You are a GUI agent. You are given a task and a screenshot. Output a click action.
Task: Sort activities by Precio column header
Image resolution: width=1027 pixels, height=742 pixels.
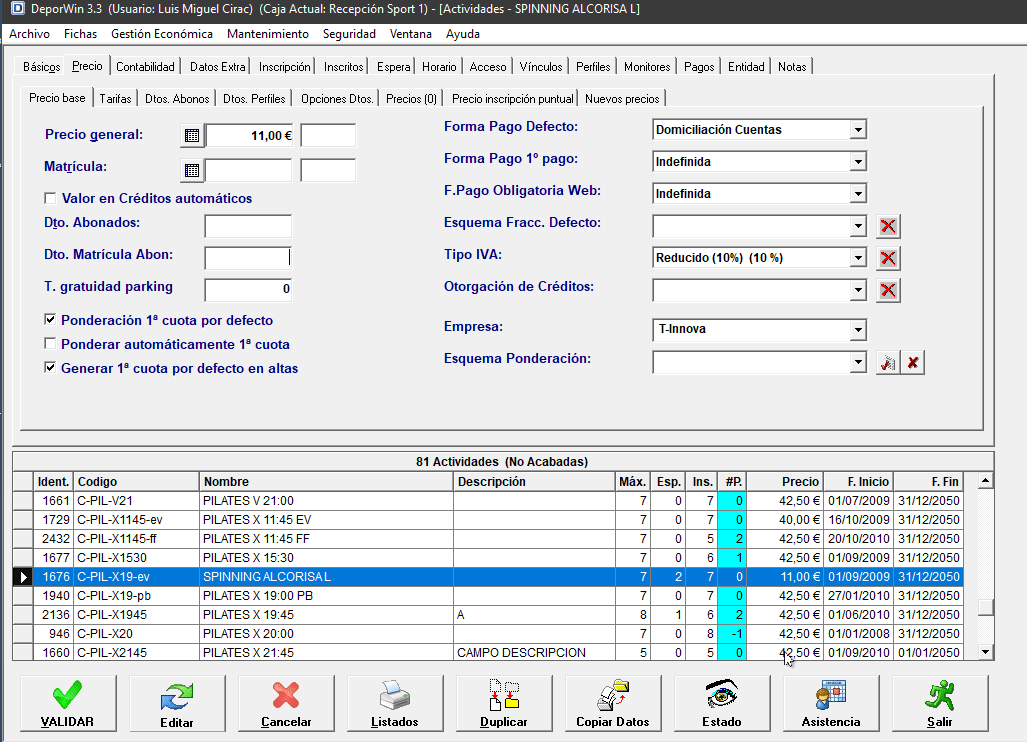[785, 481]
